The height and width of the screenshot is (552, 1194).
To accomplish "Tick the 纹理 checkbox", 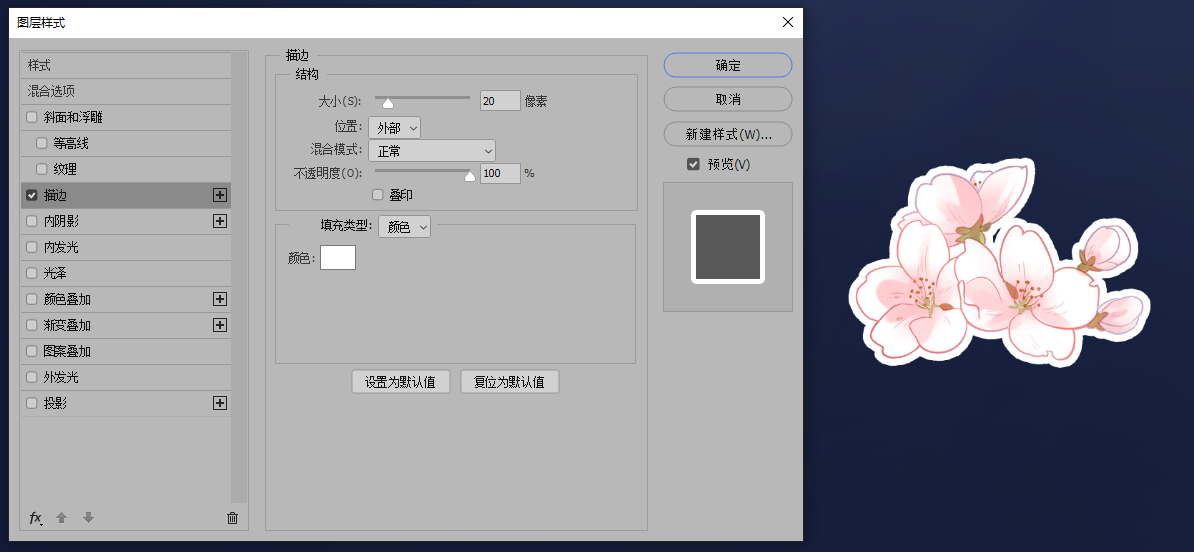I will click(x=41, y=169).
